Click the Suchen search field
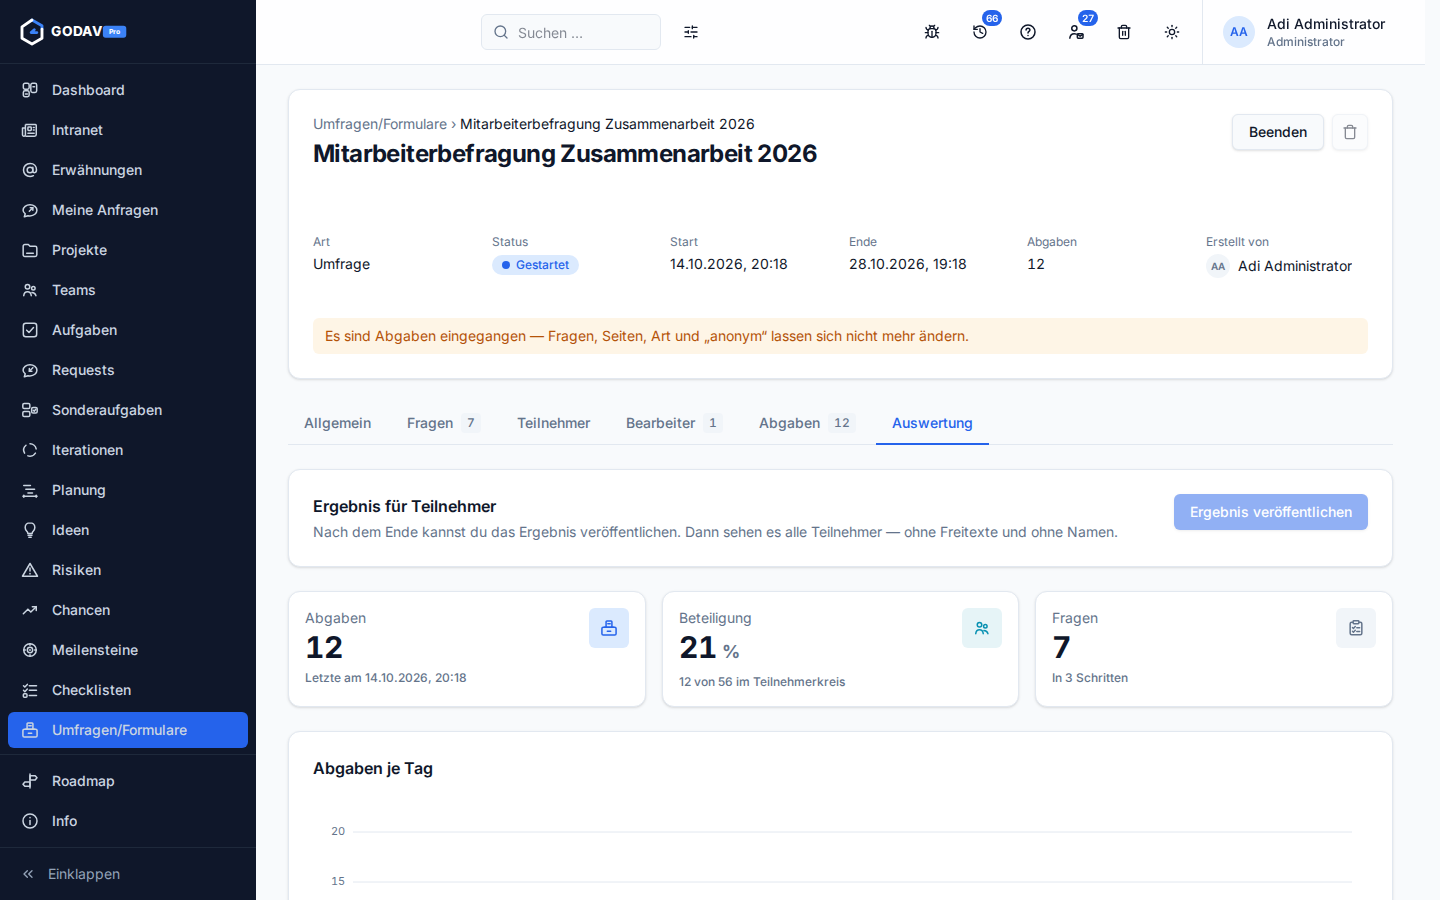The height and width of the screenshot is (900, 1440). click(x=571, y=32)
